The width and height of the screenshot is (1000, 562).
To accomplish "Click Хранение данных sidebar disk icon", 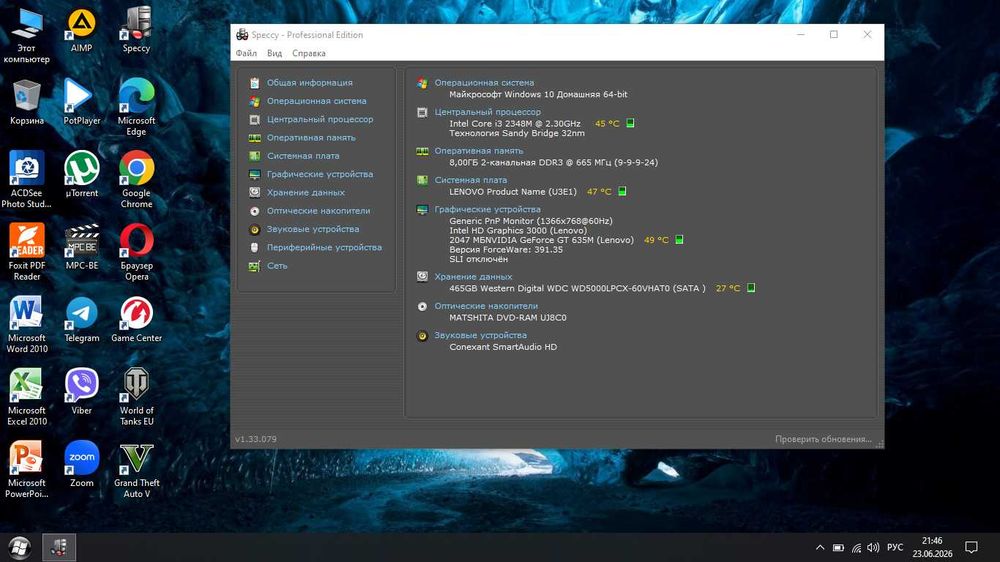I will (254, 193).
